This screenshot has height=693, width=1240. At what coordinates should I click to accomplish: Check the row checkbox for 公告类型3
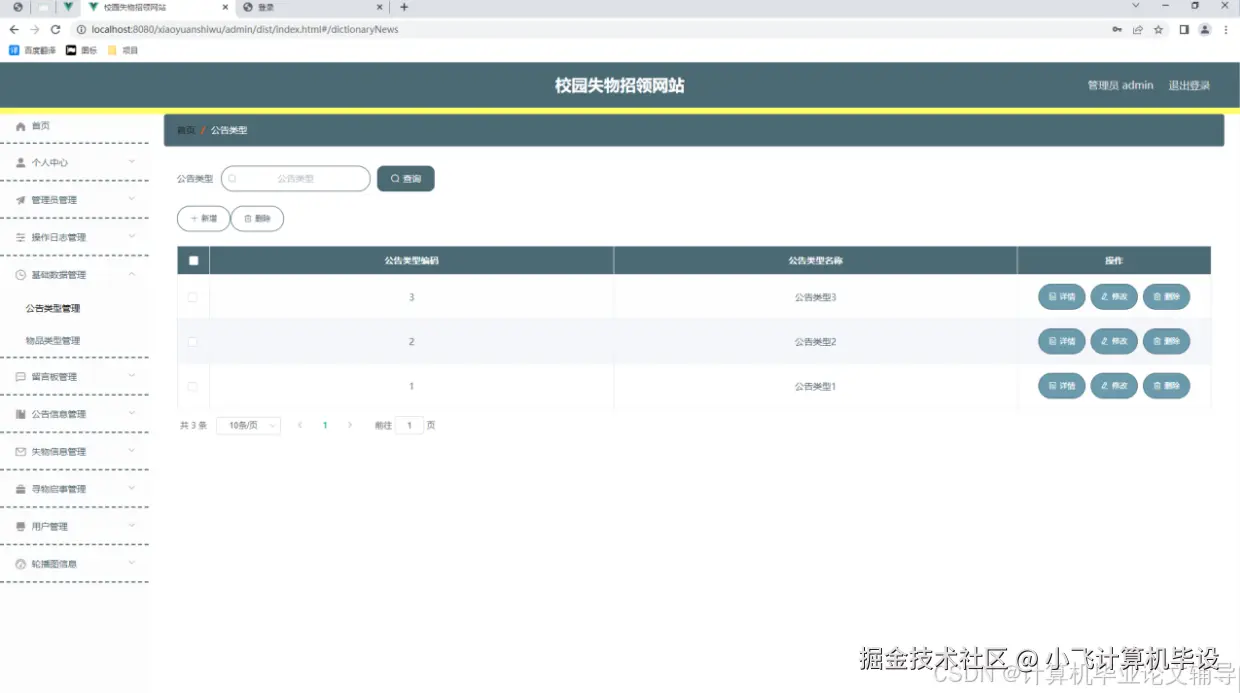coord(193,296)
